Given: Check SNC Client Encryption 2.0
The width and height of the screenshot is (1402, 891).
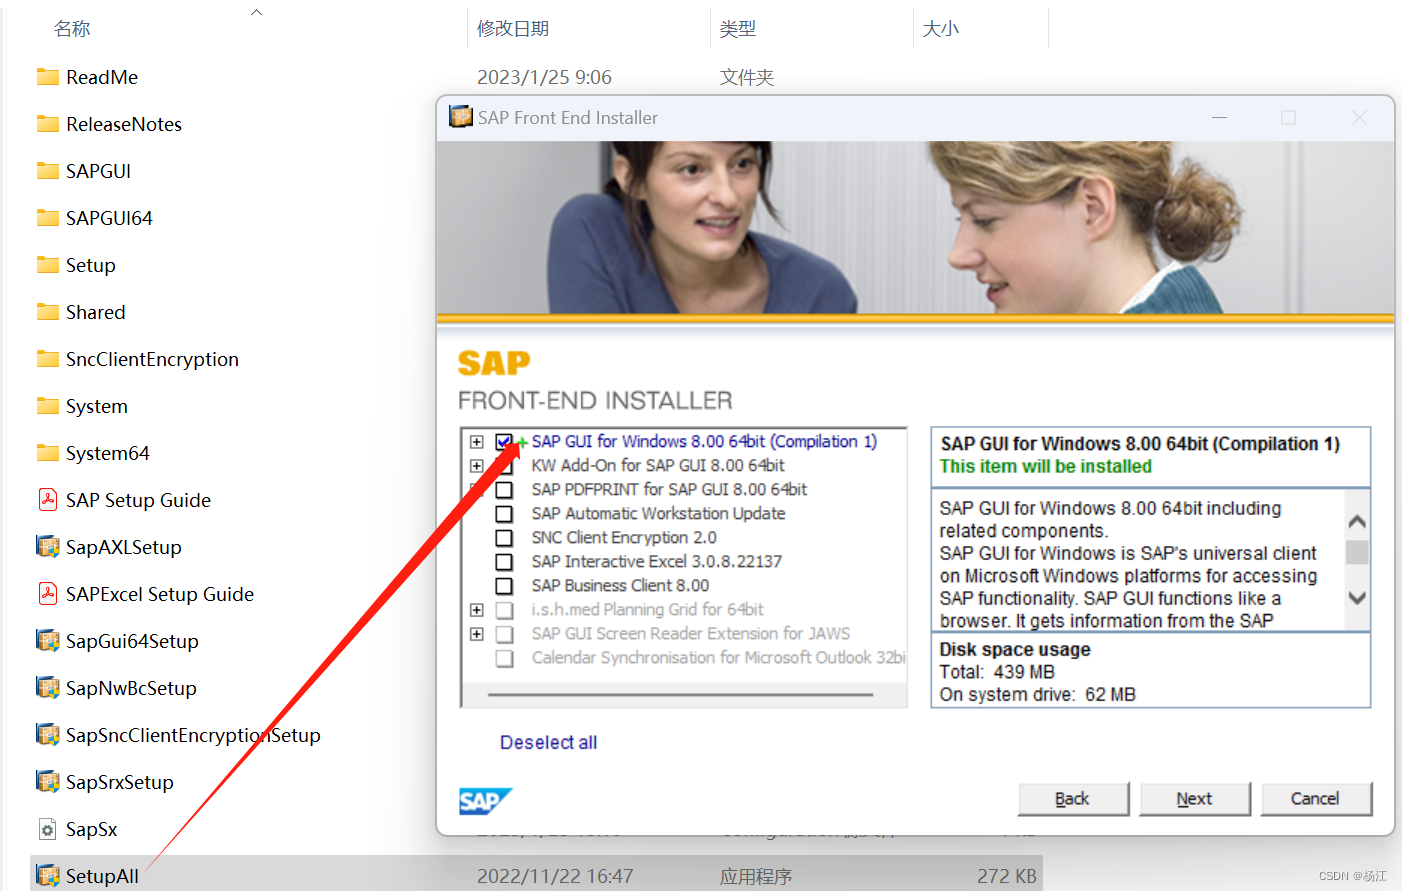Looking at the screenshot, I should click(x=504, y=537).
